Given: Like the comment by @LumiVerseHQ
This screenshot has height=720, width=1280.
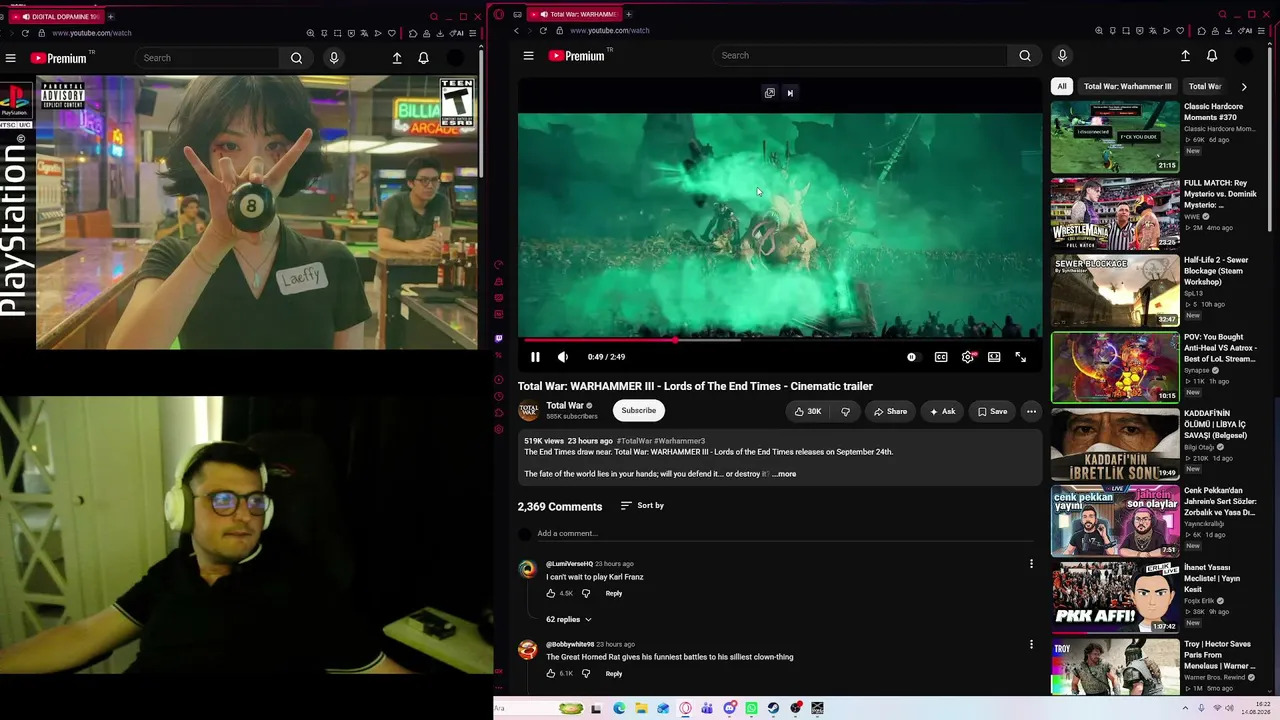Looking at the screenshot, I should coord(550,593).
